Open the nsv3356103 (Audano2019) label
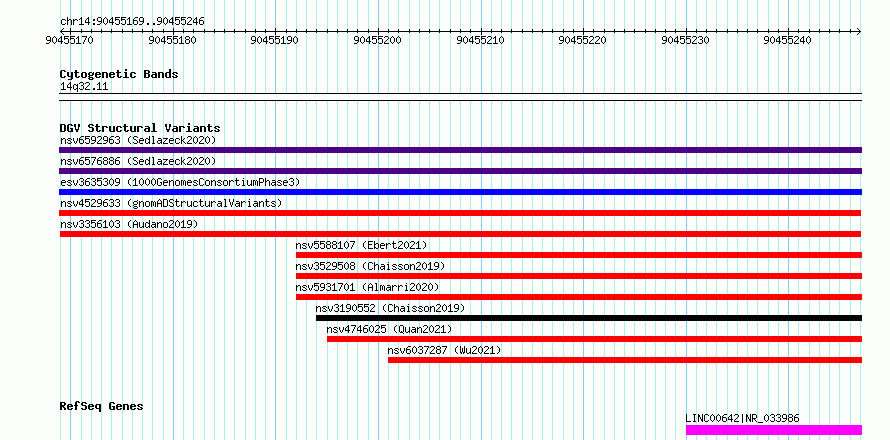 pyautogui.click(x=129, y=224)
